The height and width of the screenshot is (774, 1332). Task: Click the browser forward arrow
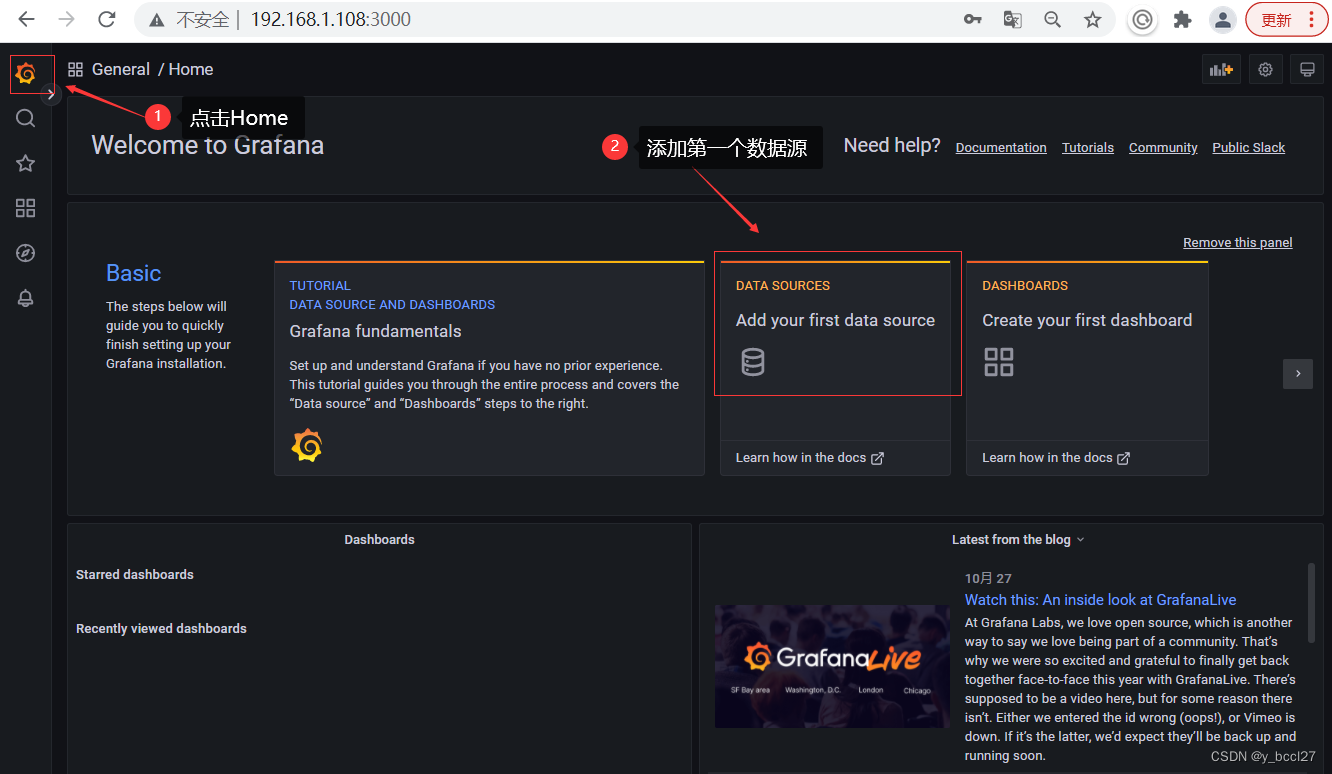point(66,19)
